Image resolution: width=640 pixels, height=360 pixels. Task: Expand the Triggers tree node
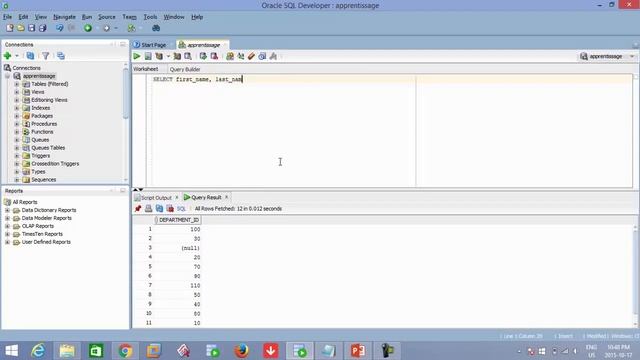click(17, 156)
